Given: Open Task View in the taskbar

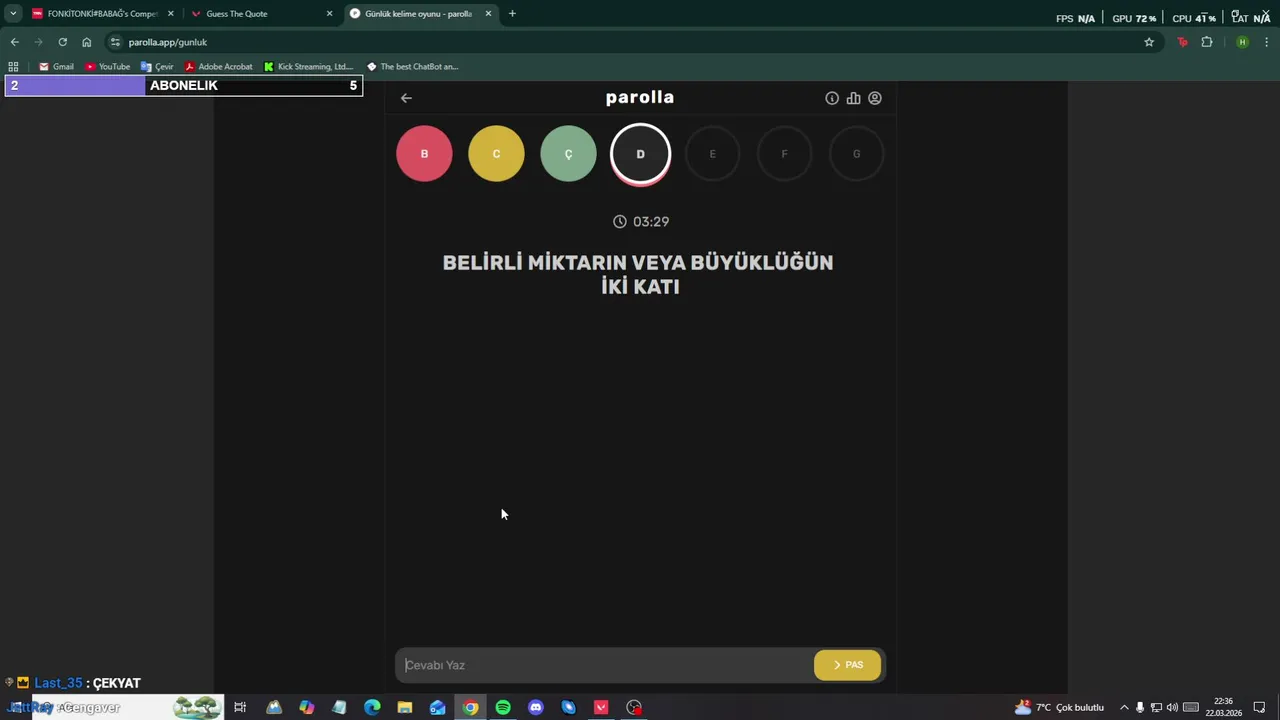Looking at the screenshot, I should pyautogui.click(x=240, y=707).
